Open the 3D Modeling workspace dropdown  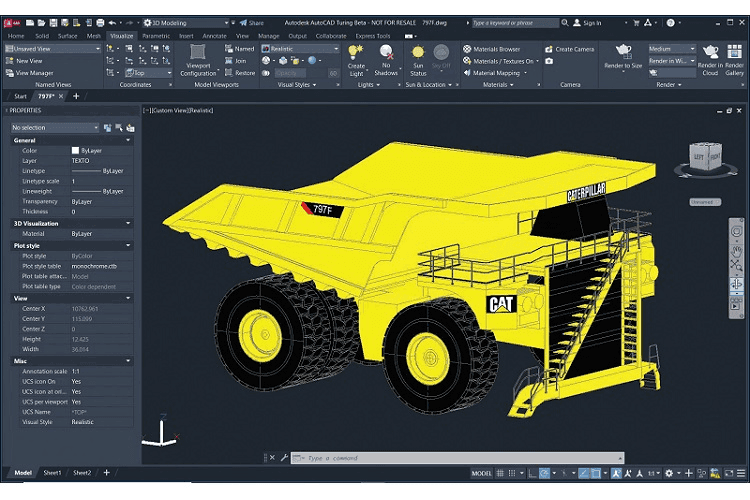point(187,22)
